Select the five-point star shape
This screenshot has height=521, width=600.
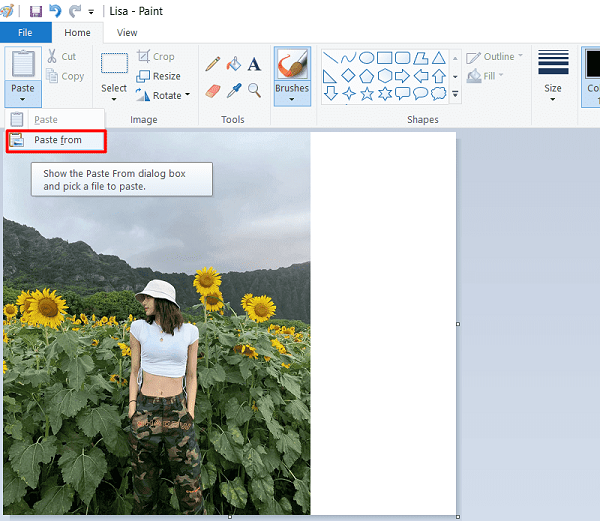pyautogui.click(x=366, y=93)
